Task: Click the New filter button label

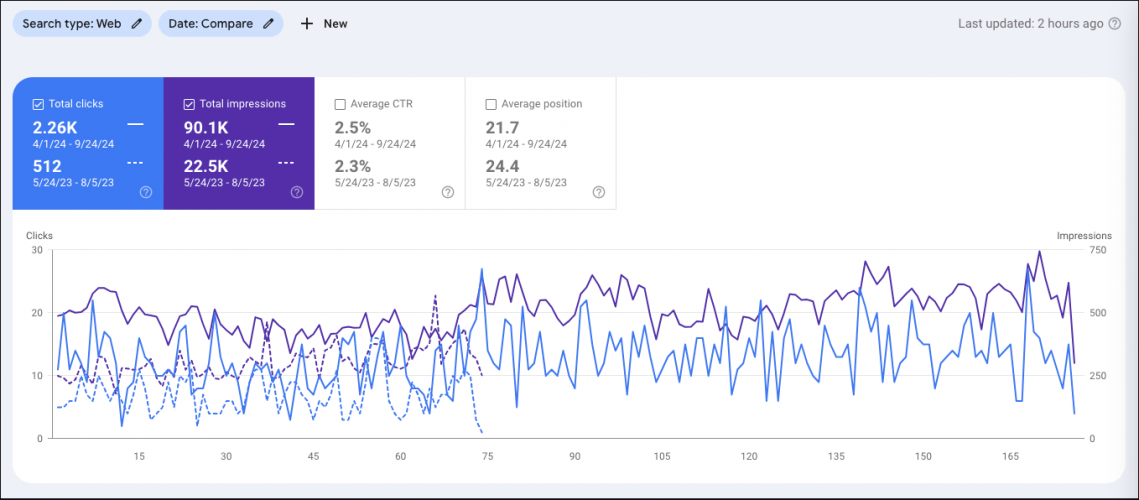Action: [x=335, y=24]
